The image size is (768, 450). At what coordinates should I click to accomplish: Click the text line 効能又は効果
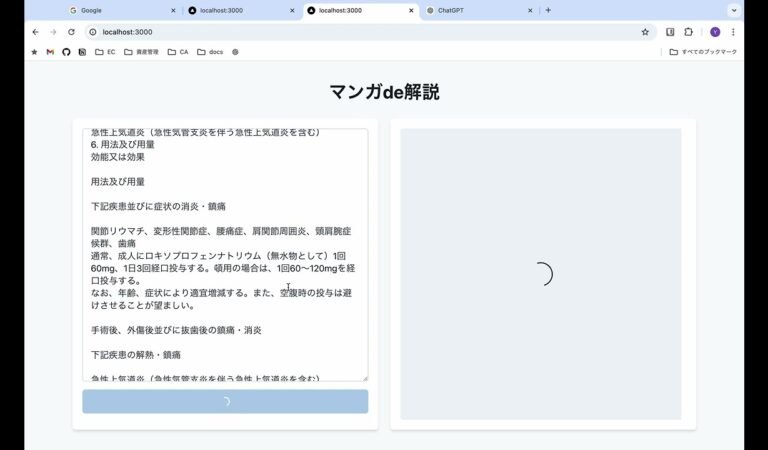coord(118,157)
